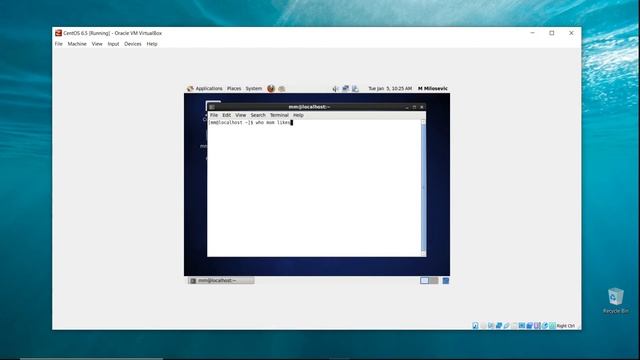Open the terminal Terminal menu
640x360 pixels.
(279, 115)
